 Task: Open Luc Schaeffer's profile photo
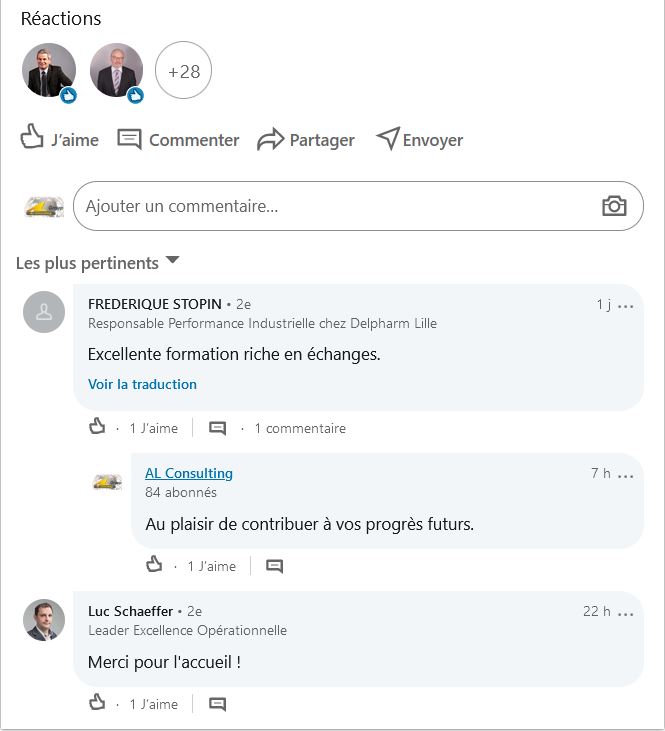[44, 621]
